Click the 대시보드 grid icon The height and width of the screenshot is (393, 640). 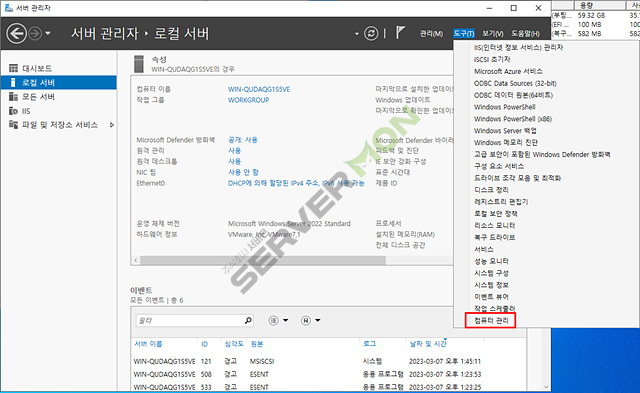(13, 68)
